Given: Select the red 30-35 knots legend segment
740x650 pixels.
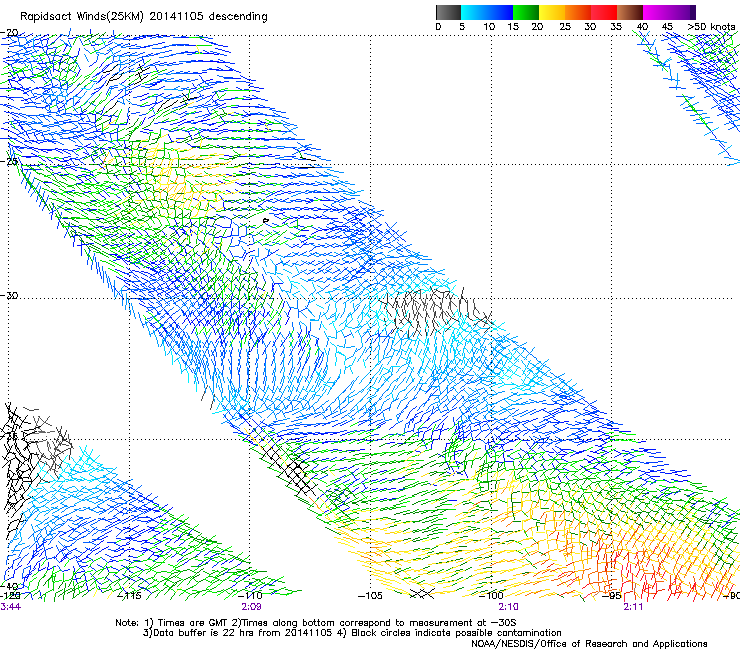Looking at the screenshot, I should (x=604, y=12).
